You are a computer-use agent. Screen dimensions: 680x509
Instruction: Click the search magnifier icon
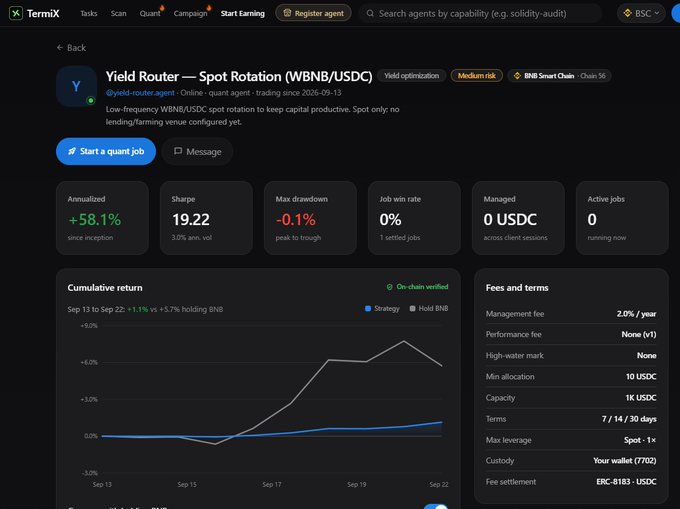(370, 13)
